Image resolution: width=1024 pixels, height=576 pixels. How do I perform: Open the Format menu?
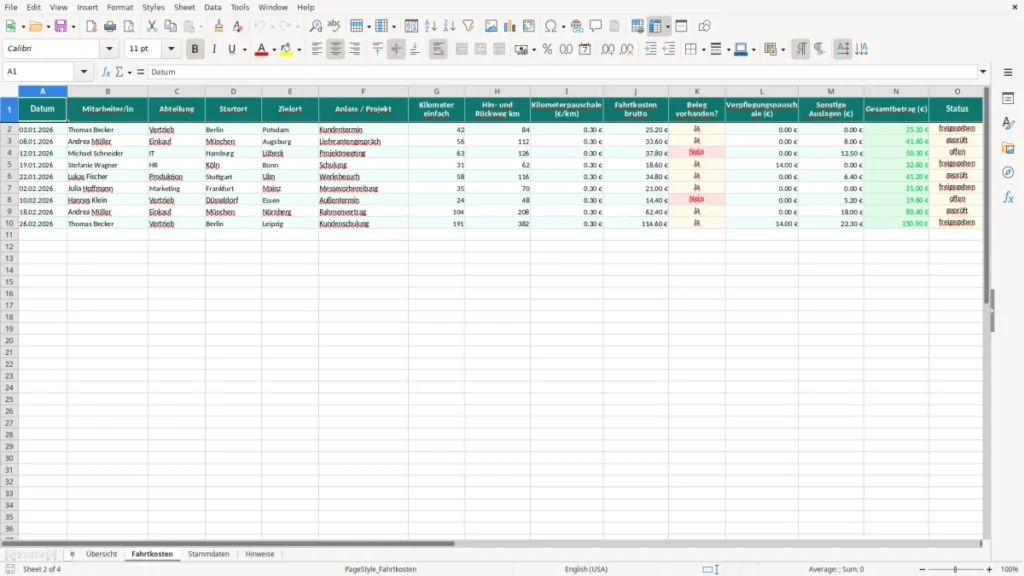(120, 7)
